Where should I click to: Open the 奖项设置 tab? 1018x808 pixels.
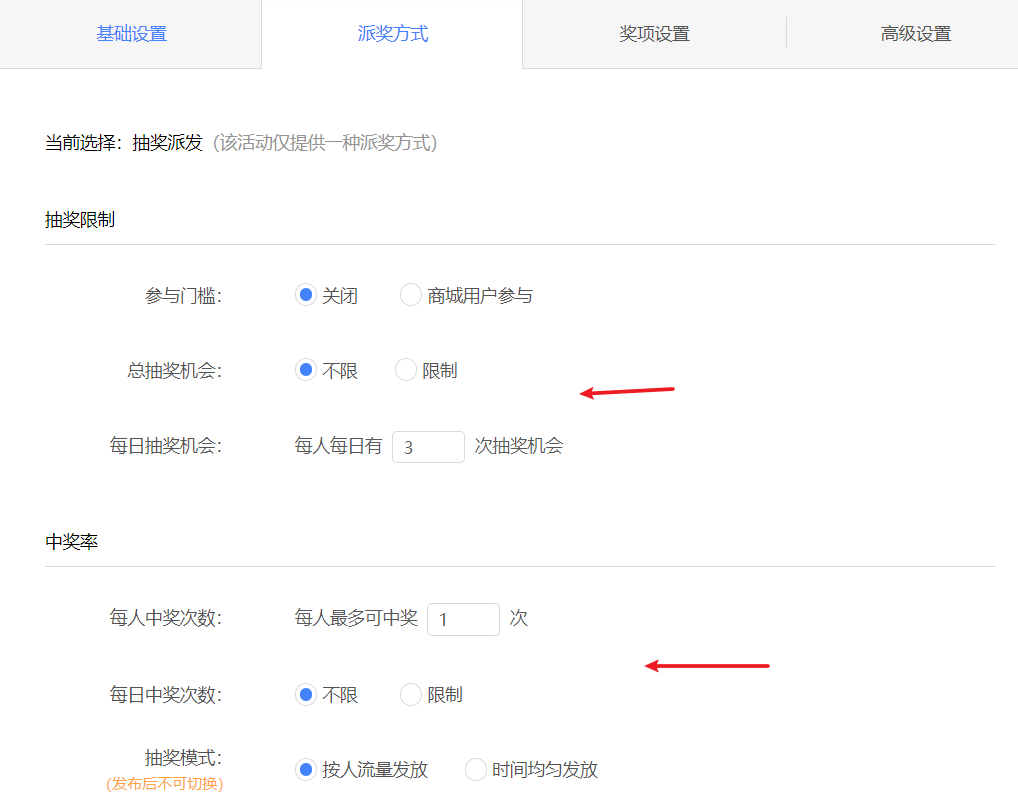click(x=653, y=33)
